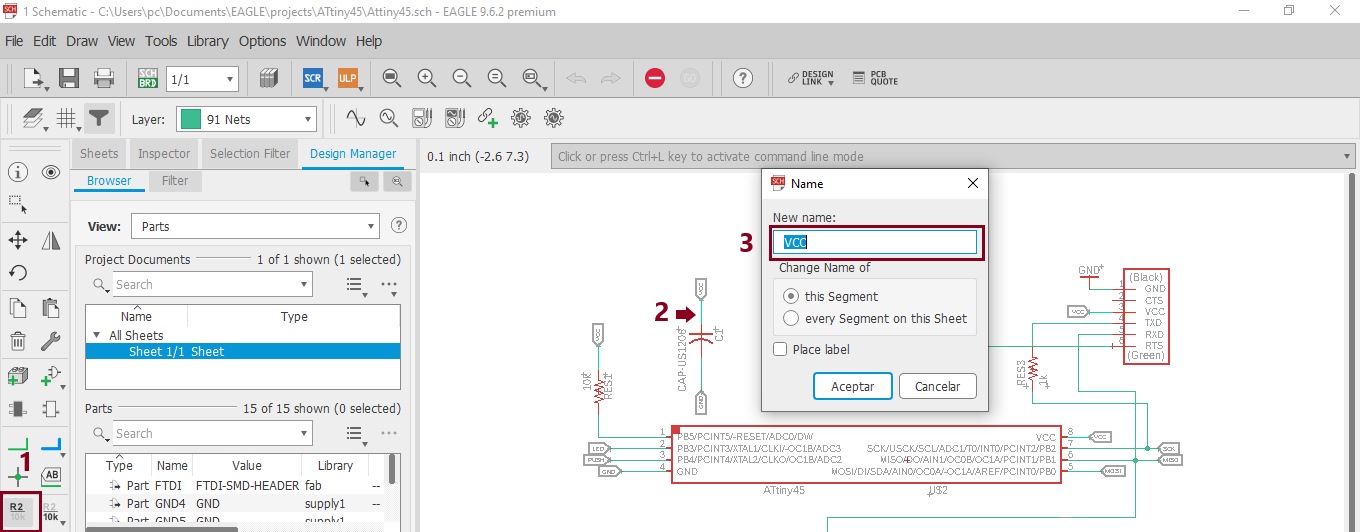Switch to the Filter sub-tab
Viewport: 1360px width, 532px height.
tap(175, 181)
